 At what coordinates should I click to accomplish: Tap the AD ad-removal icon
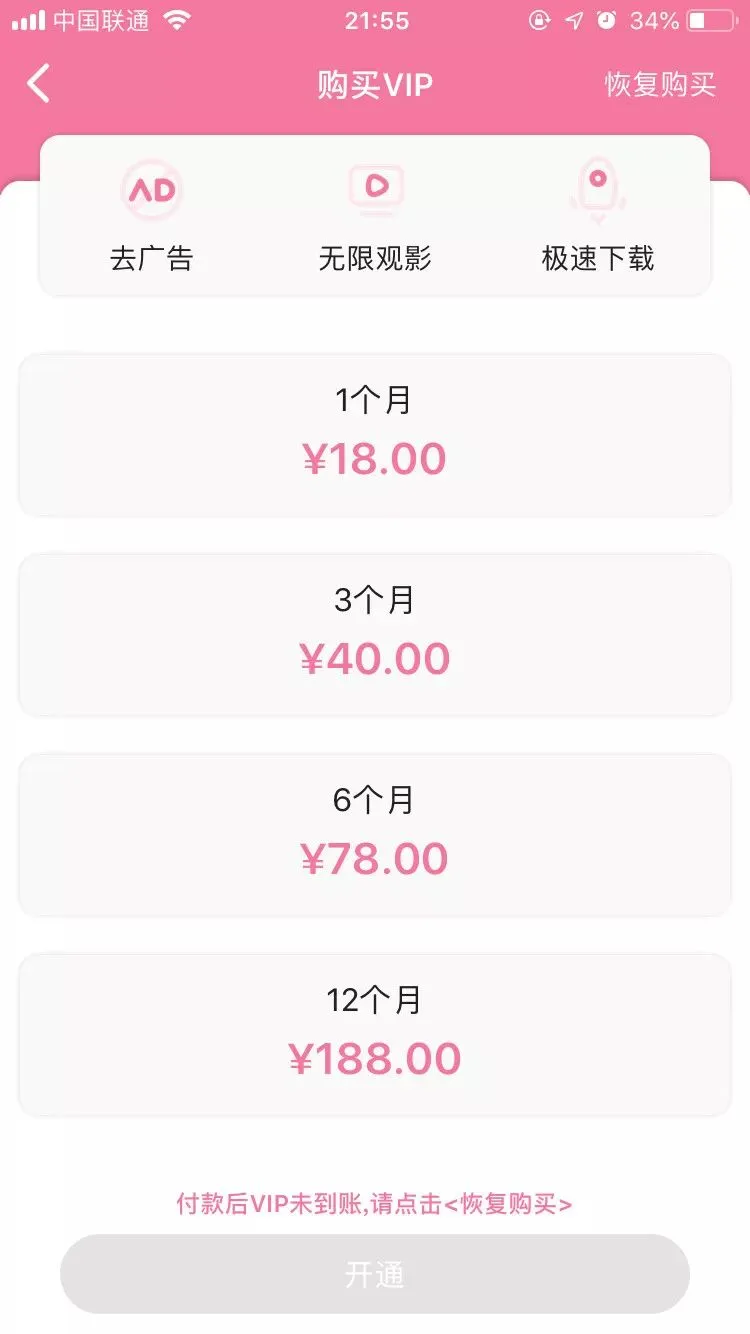152,189
